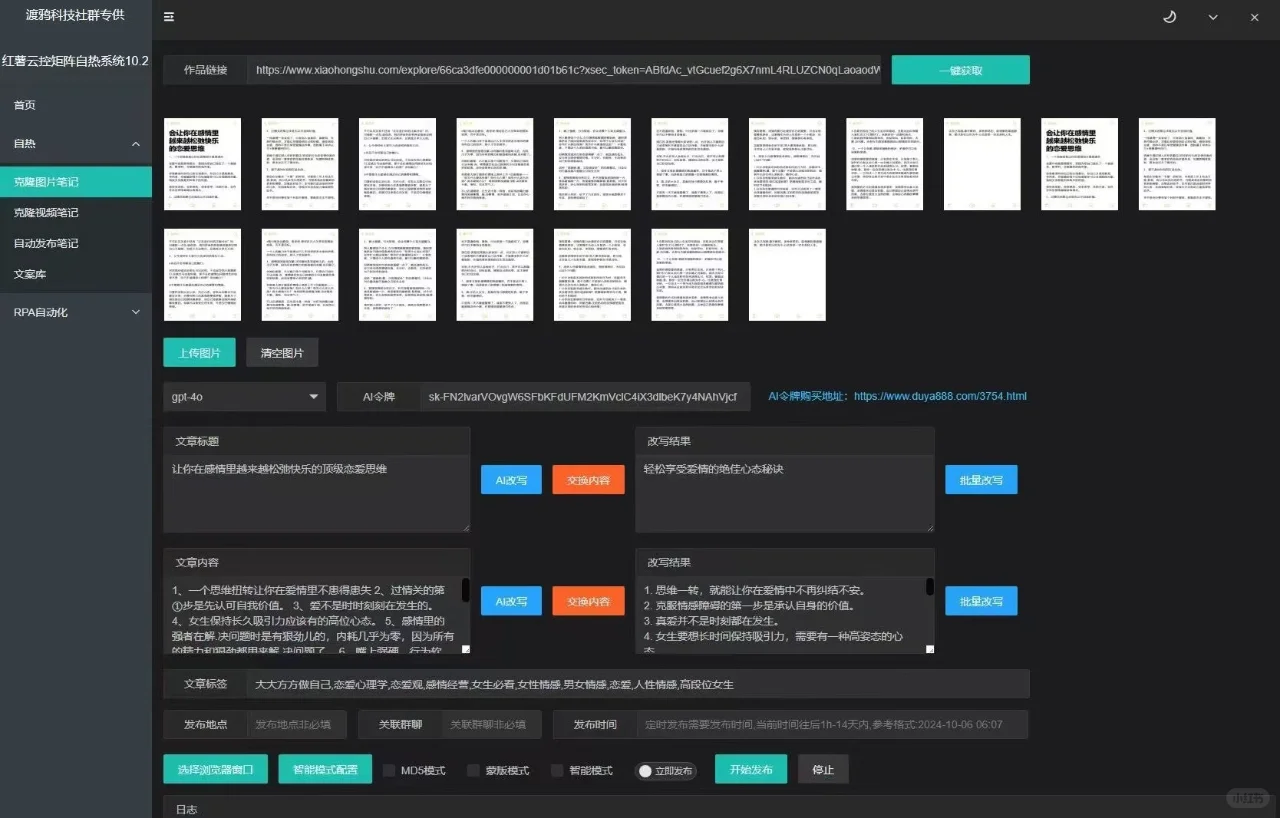The height and width of the screenshot is (818, 1280).
Task: Go to the 首页 page
Action: [x=25, y=105]
